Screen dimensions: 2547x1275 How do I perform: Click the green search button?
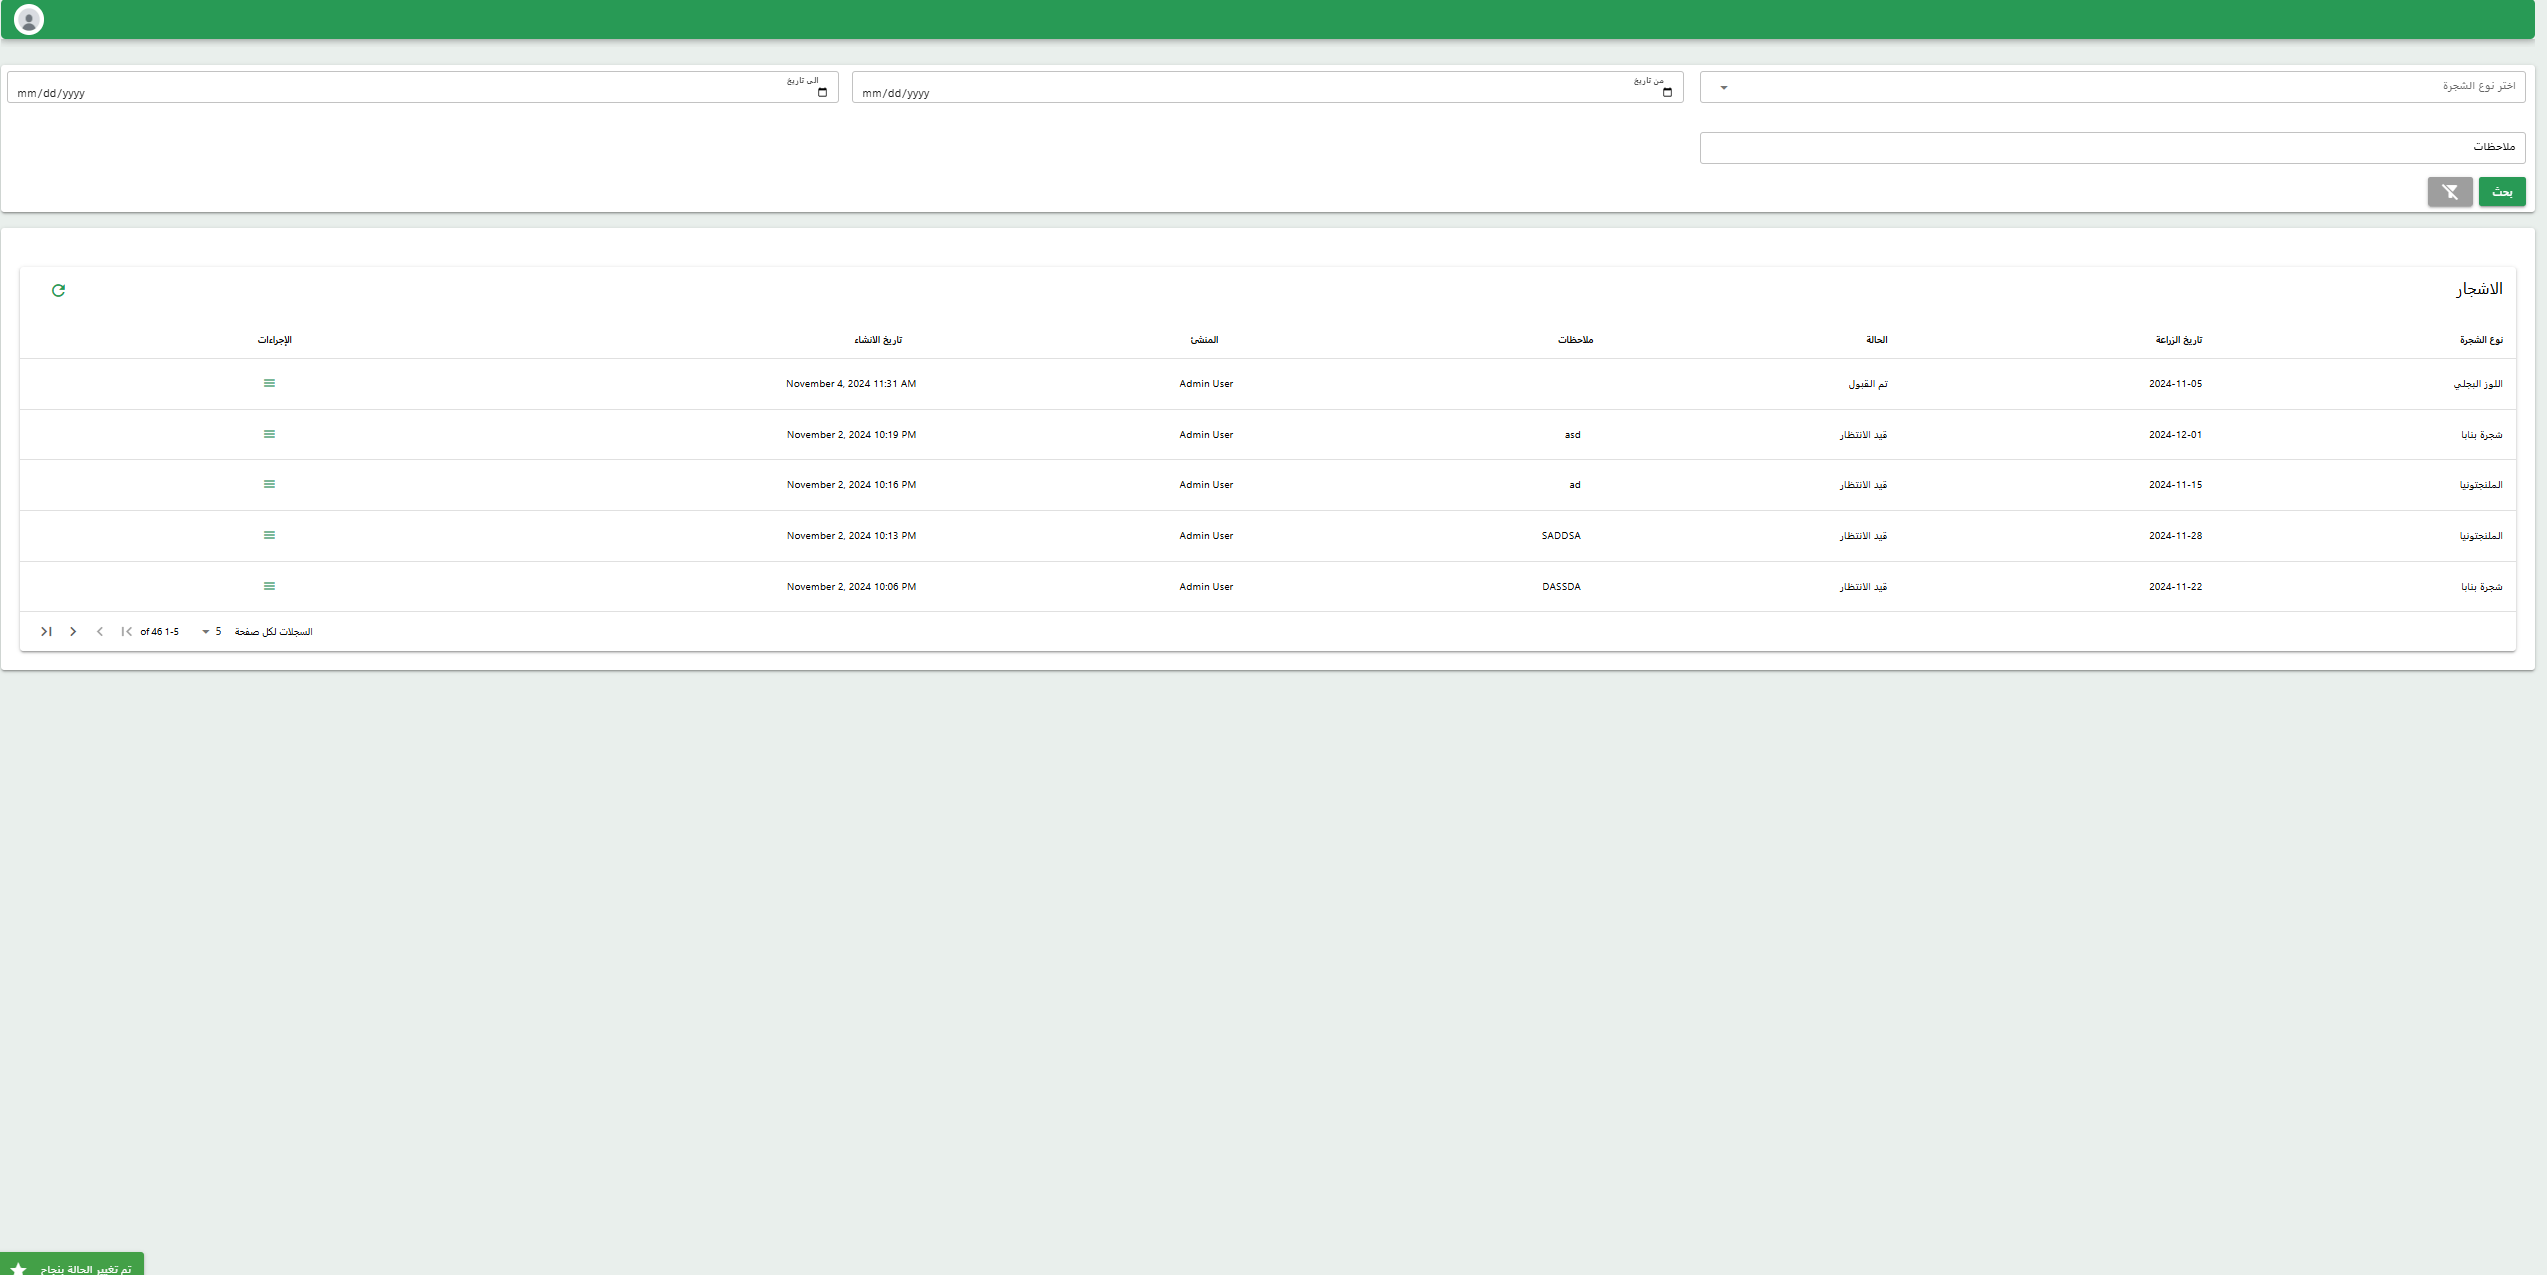[x=2501, y=192]
